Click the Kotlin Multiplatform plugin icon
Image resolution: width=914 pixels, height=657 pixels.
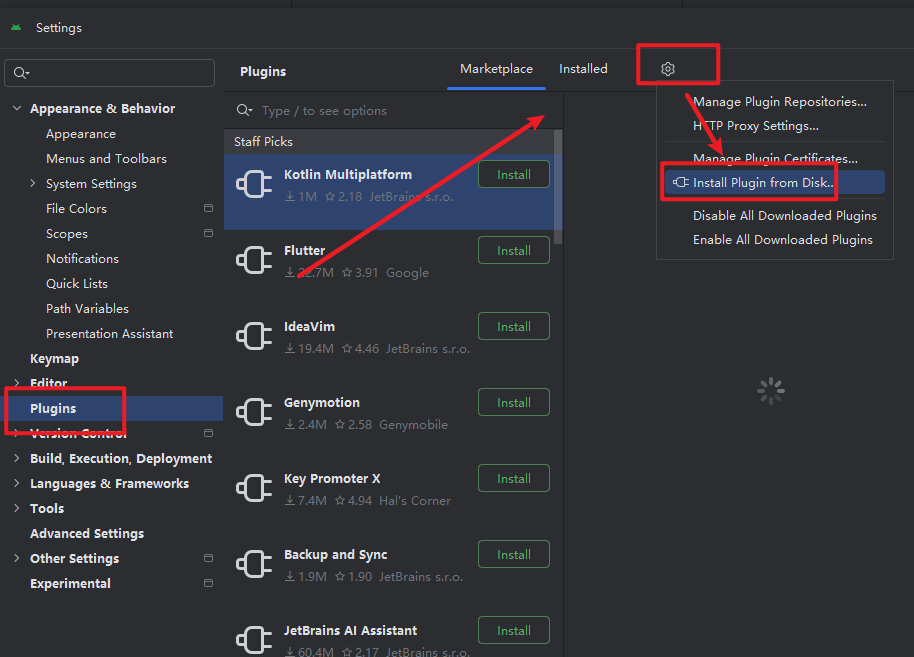[x=253, y=185]
